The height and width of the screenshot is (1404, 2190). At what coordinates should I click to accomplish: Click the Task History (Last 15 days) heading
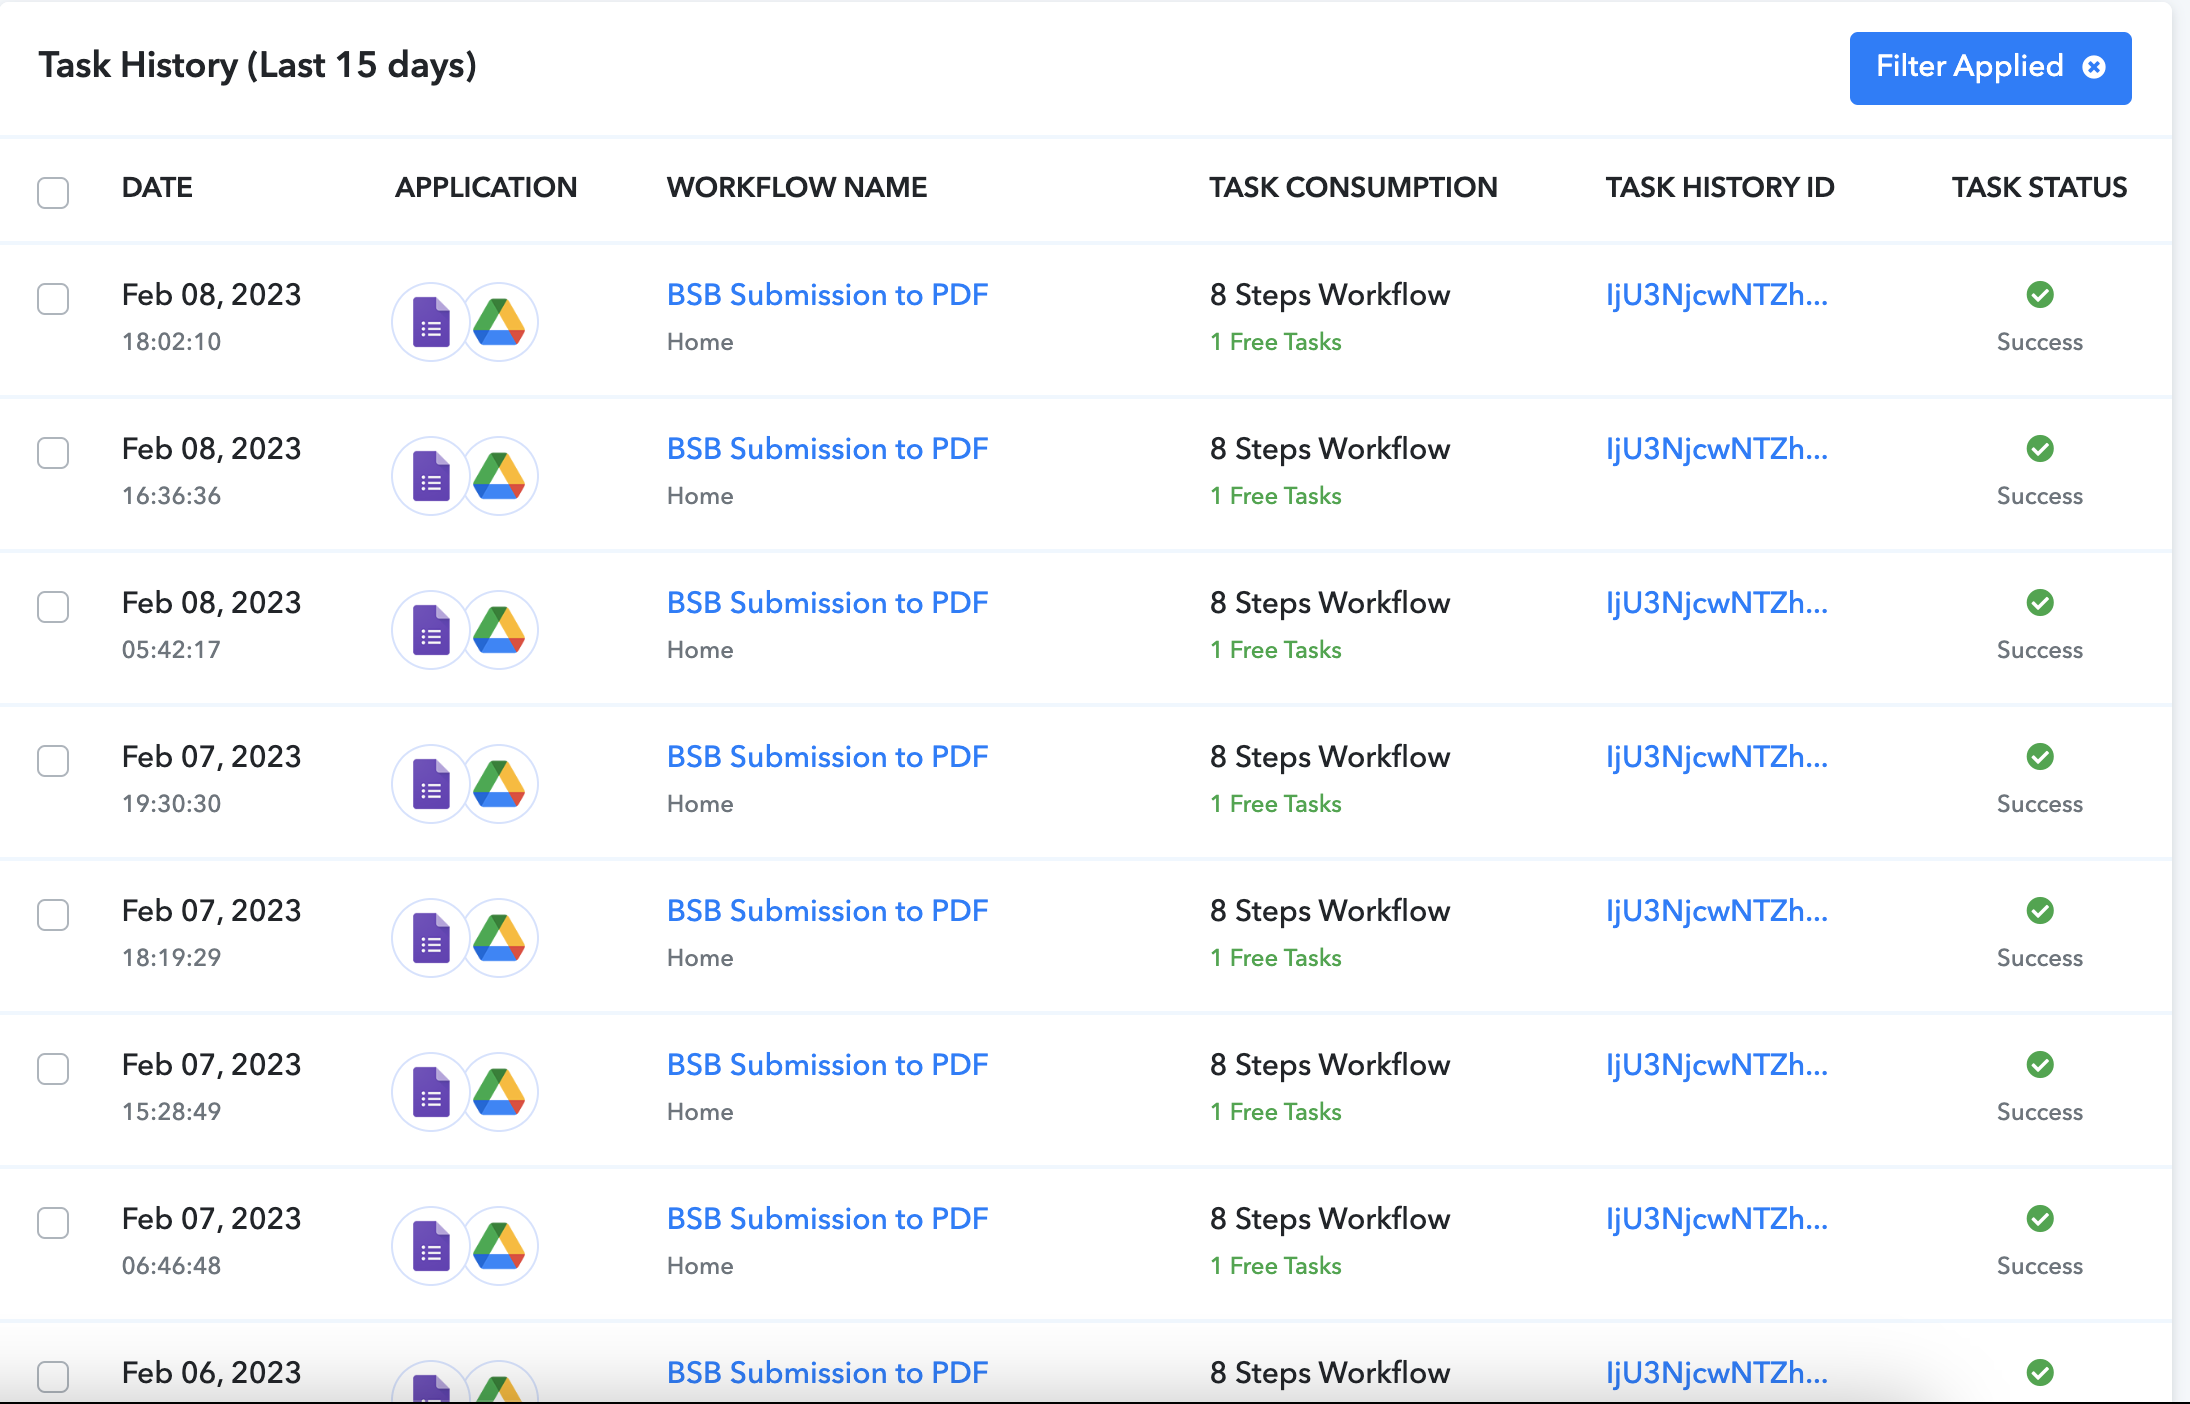[258, 65]
